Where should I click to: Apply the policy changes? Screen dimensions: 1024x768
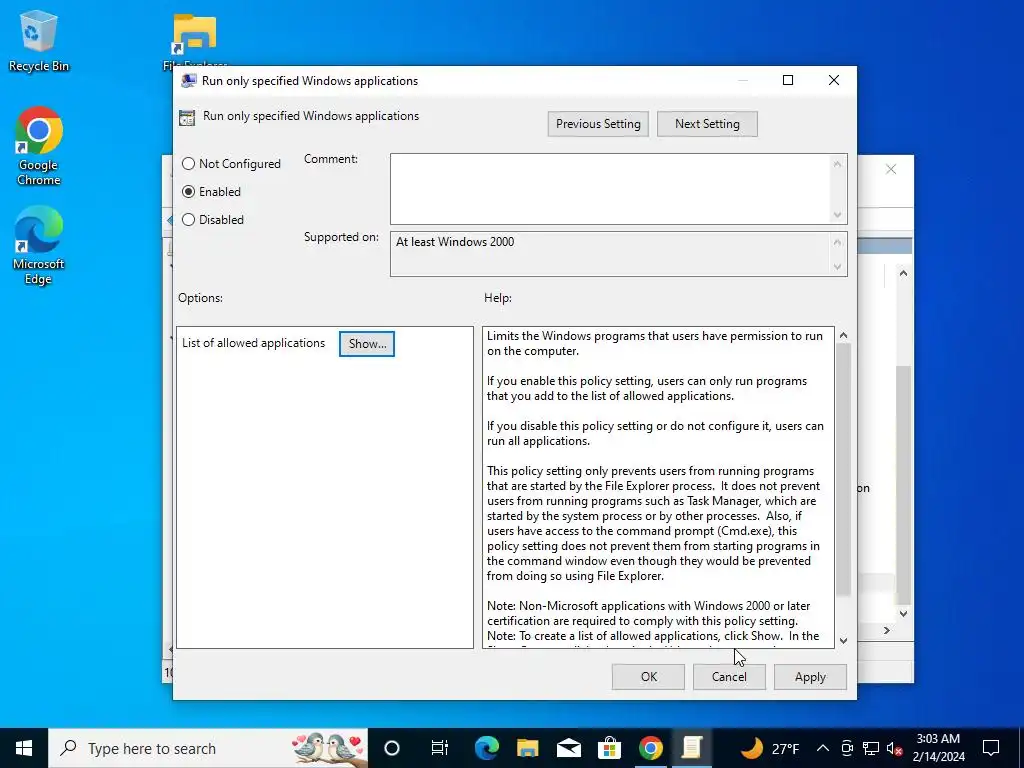coord(810,677)
